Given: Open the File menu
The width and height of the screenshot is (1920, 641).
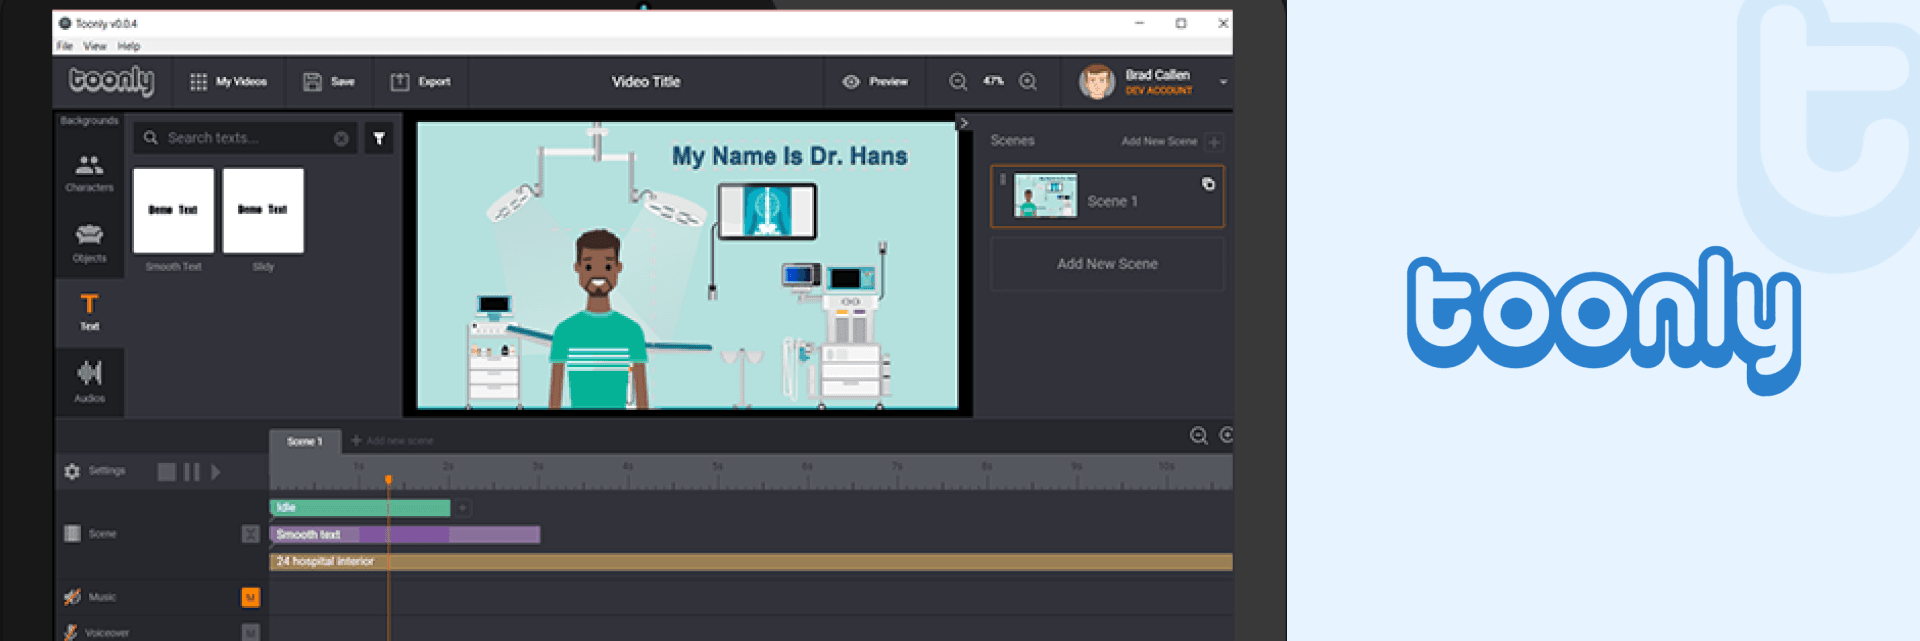Looking at the screenshot, I should click(x=65, y=46).
